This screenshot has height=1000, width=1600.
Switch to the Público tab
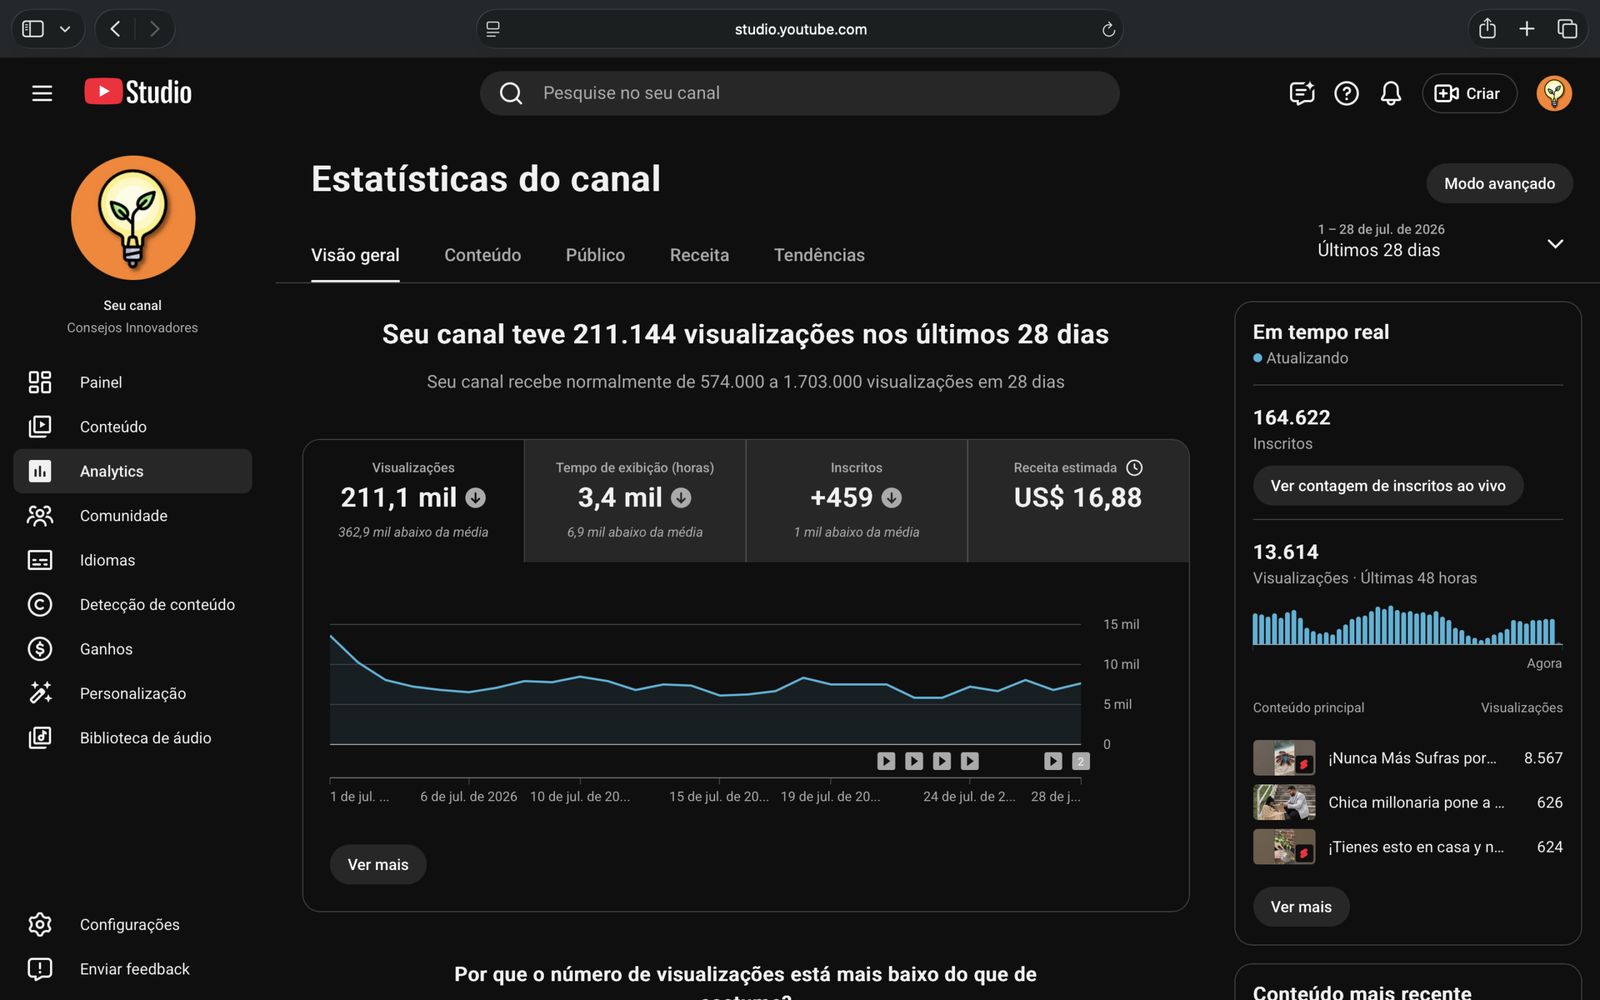click(x=595, y=255)
